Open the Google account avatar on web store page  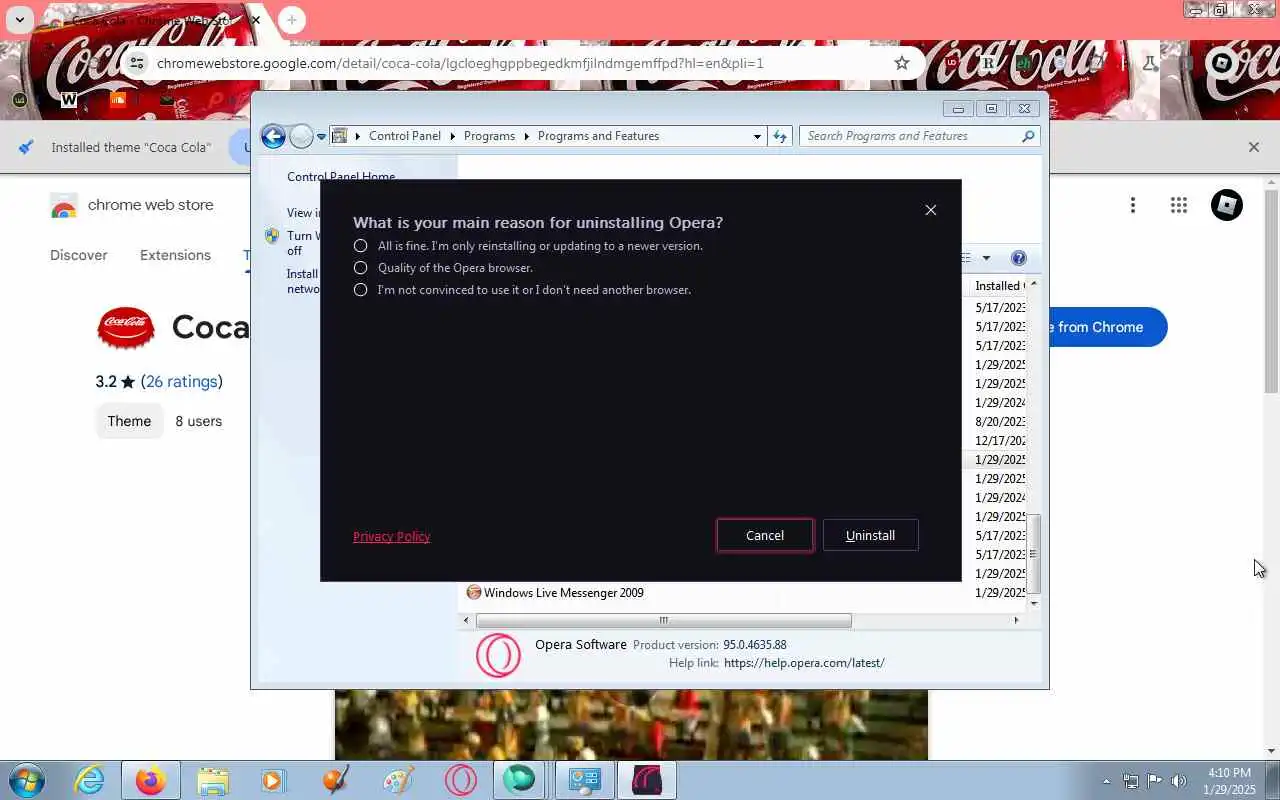(x=1227, y=205)
